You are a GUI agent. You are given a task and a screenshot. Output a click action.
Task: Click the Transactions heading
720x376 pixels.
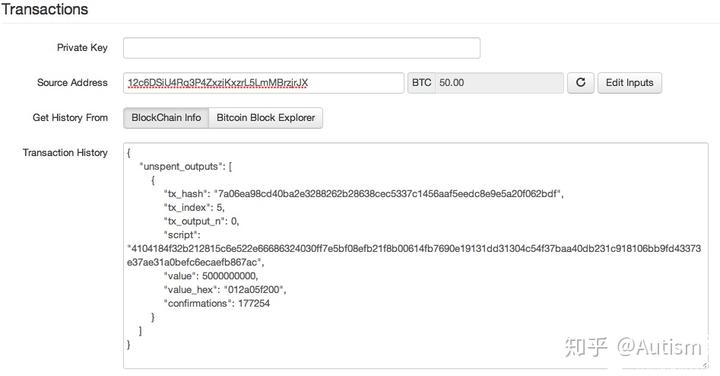click(45, 9)
